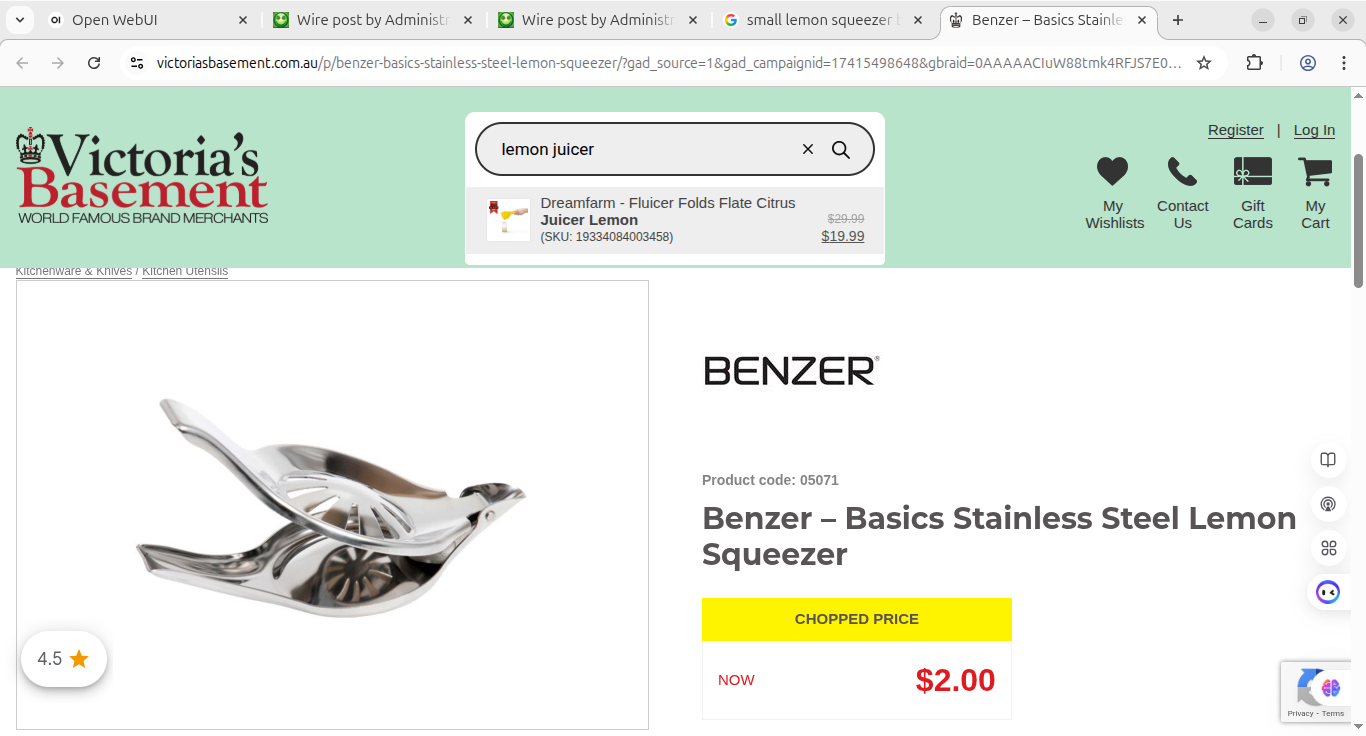Bookmark this page with star icon
Viewport: 1366px width, 736px height.
pyautogui.click(x=1204, y=63)
